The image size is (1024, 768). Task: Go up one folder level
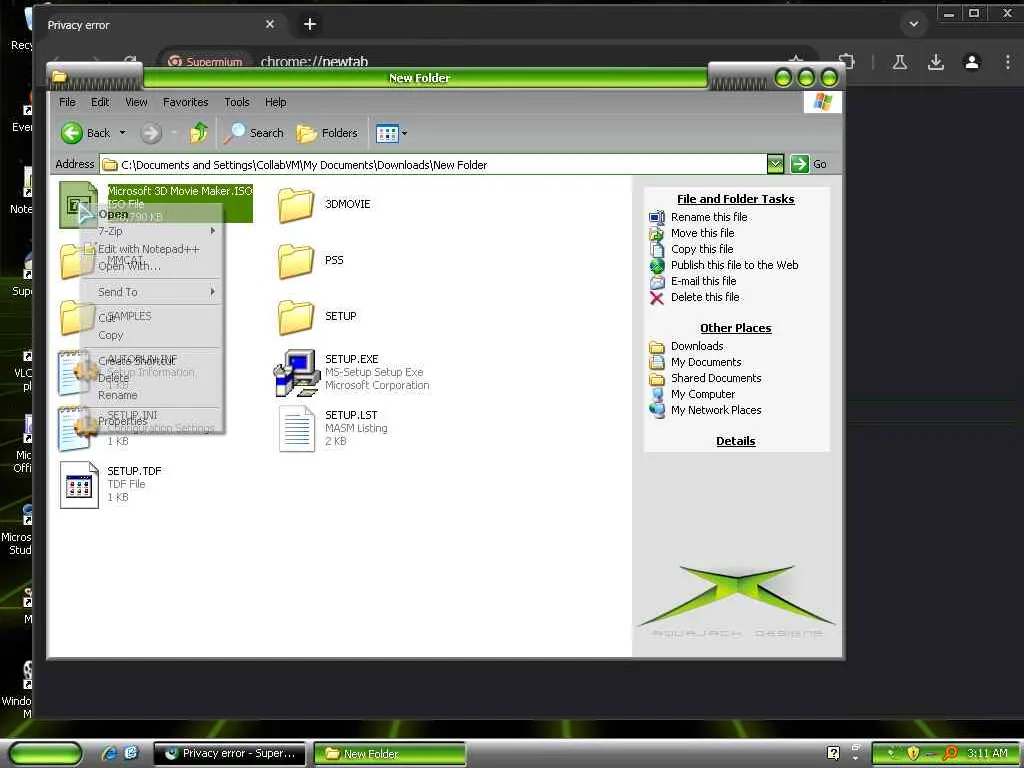pyautogui.click(x=199, y=133)
